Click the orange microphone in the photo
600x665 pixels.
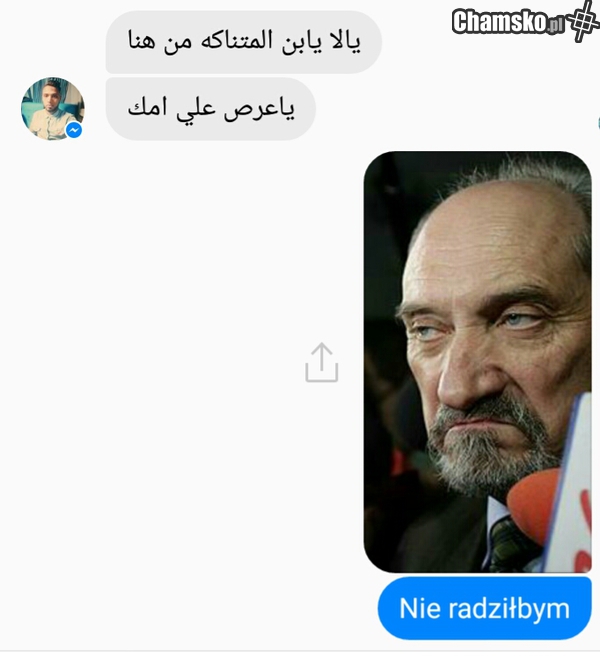pos(535,505)
